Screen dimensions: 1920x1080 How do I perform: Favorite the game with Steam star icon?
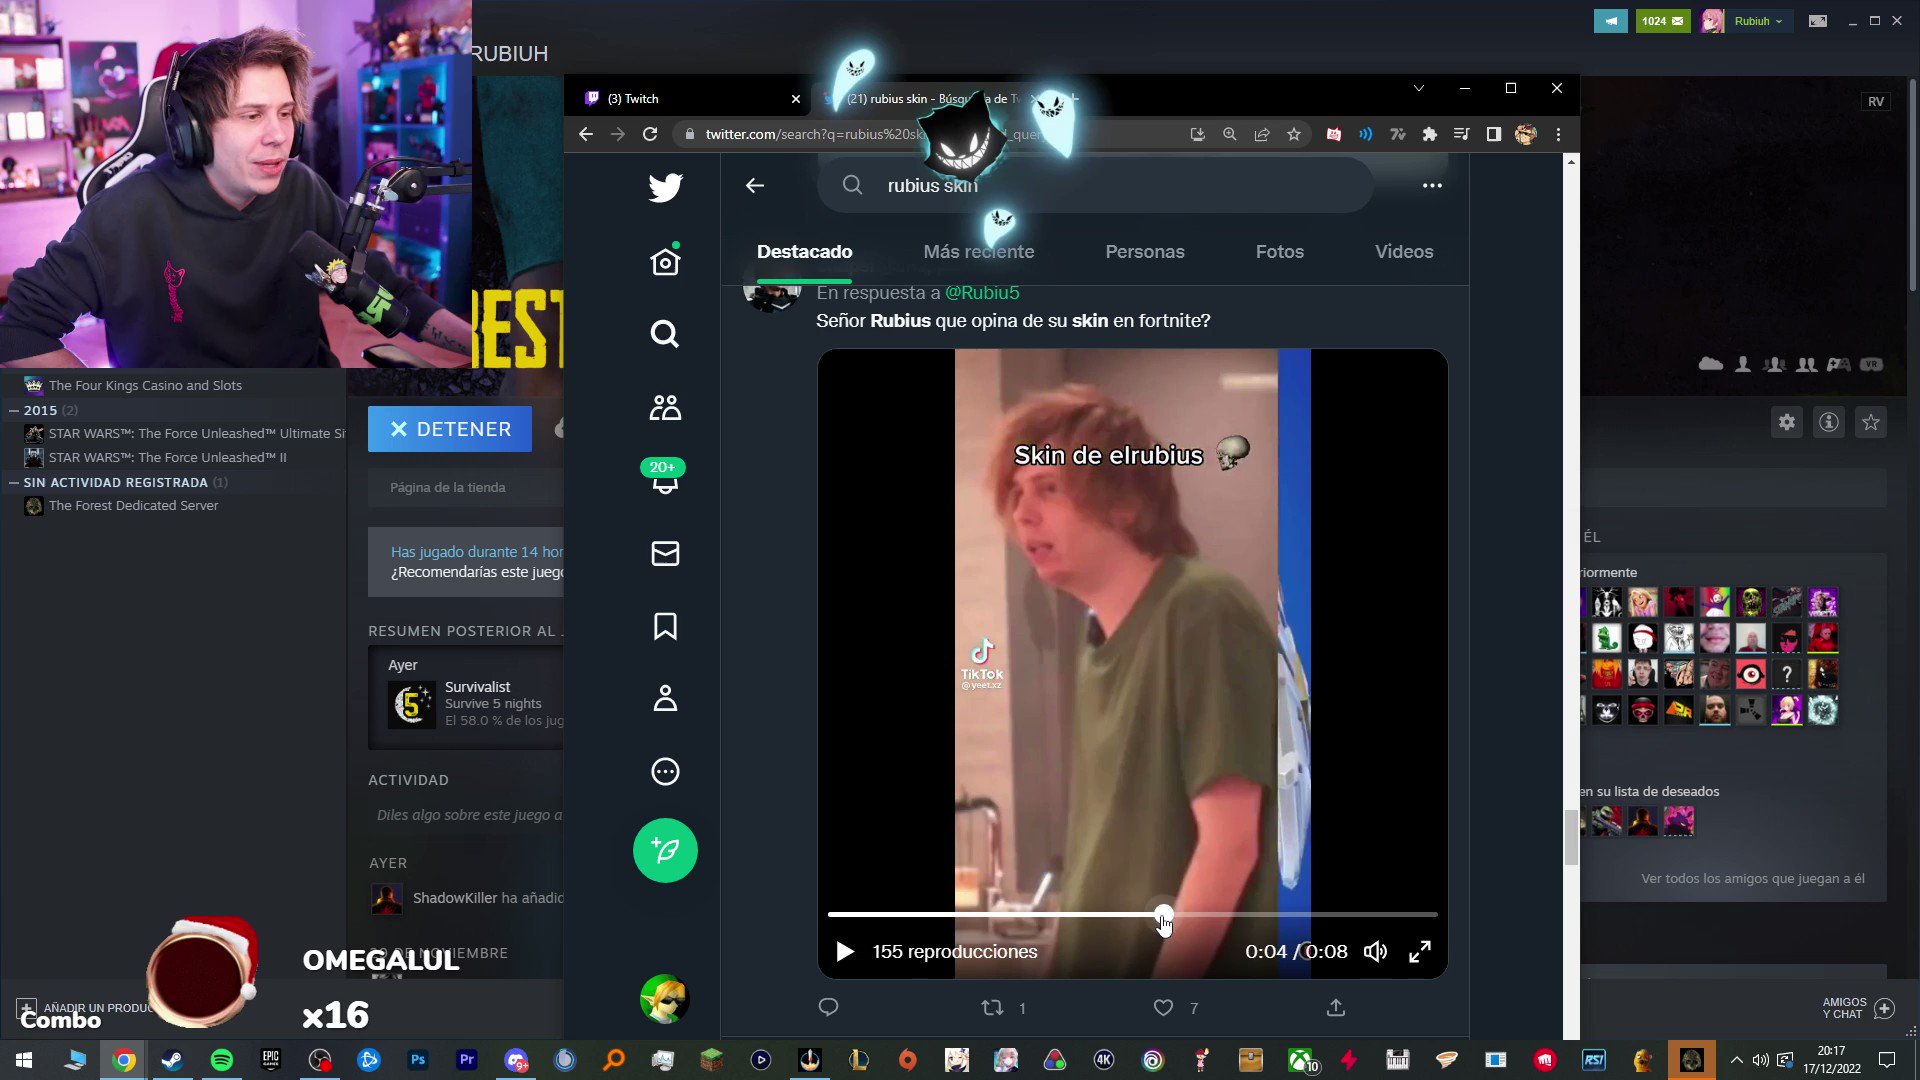coord(1871,422)
